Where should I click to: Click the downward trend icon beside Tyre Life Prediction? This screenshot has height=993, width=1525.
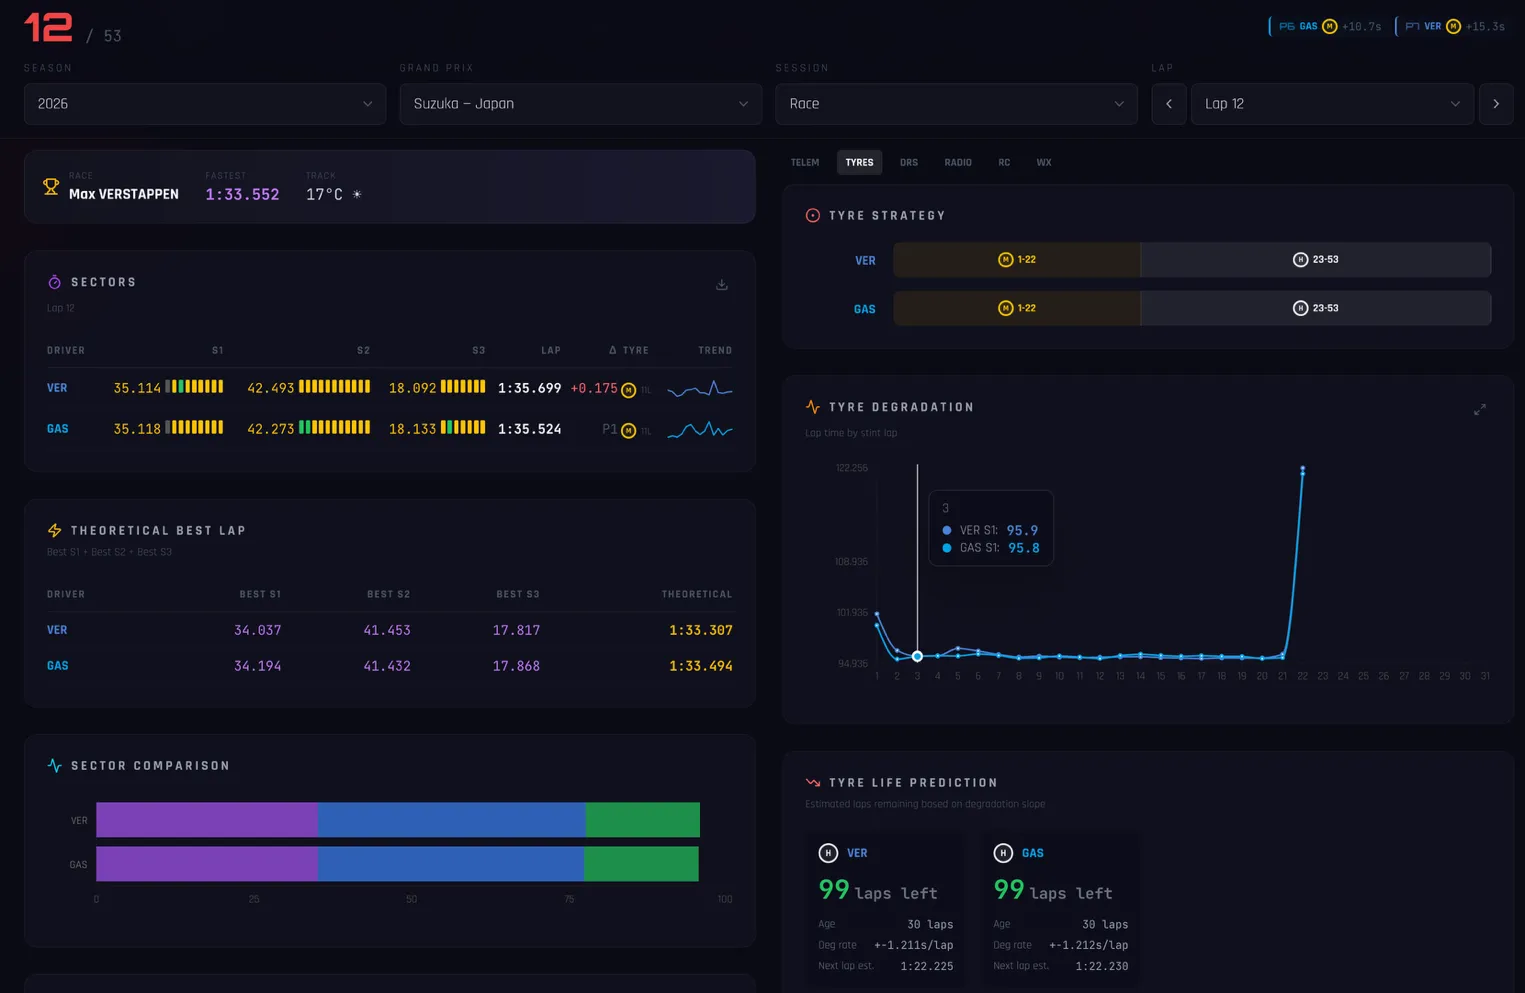tap(813, 782)
